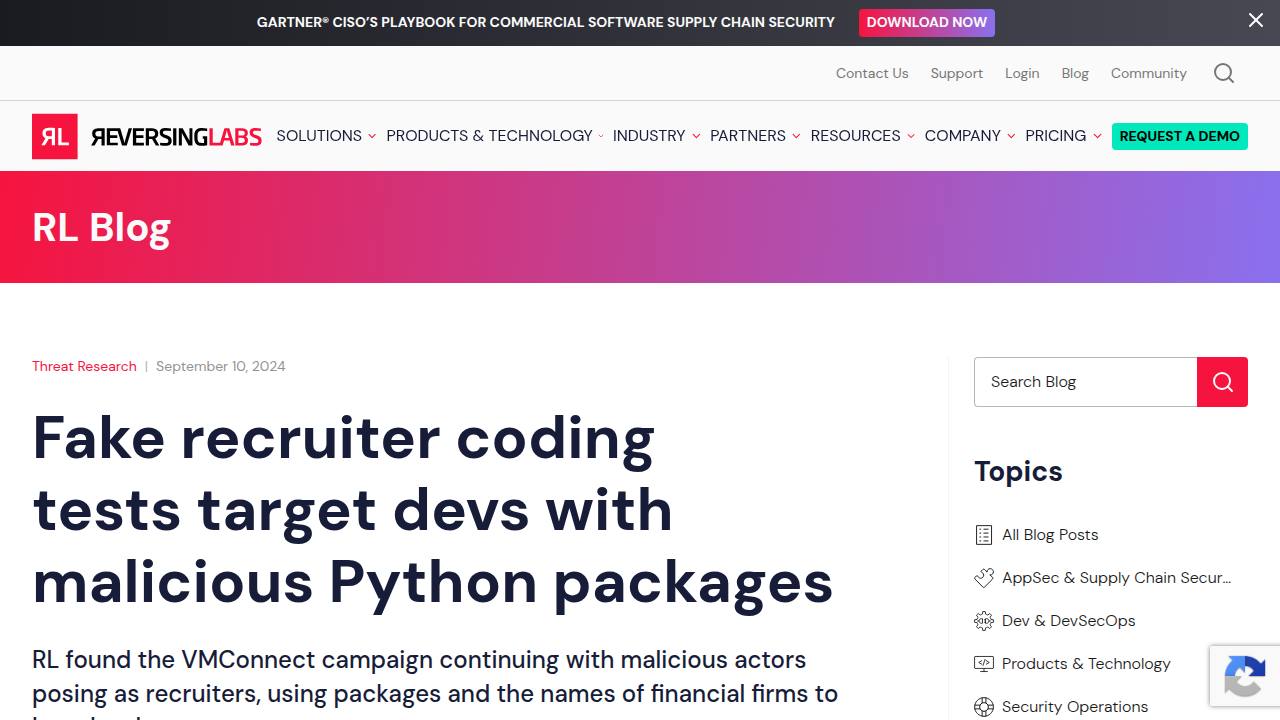Screen dimensions: 1280x720
Task: Open the Community link
Action: (1148, 73)
